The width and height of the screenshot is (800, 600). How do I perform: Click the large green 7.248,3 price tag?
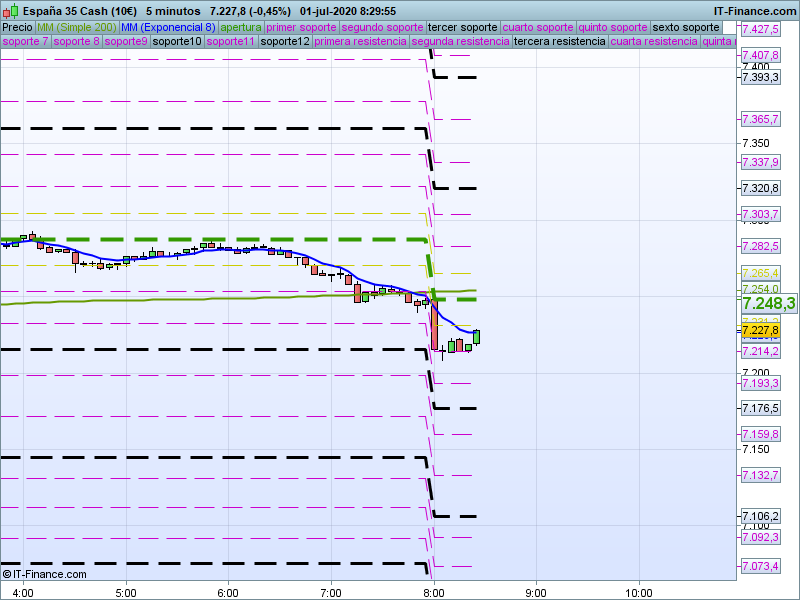[769, 304]
